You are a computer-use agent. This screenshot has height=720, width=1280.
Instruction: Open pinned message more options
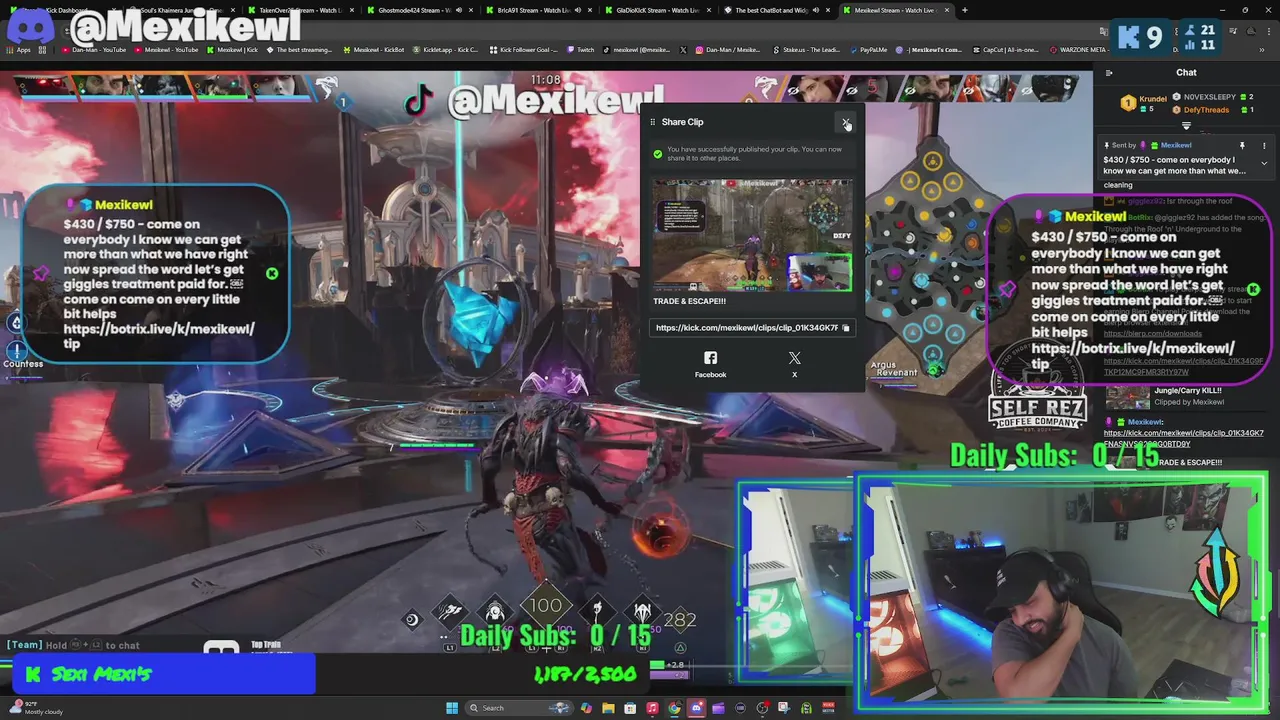coord(1264,145)
